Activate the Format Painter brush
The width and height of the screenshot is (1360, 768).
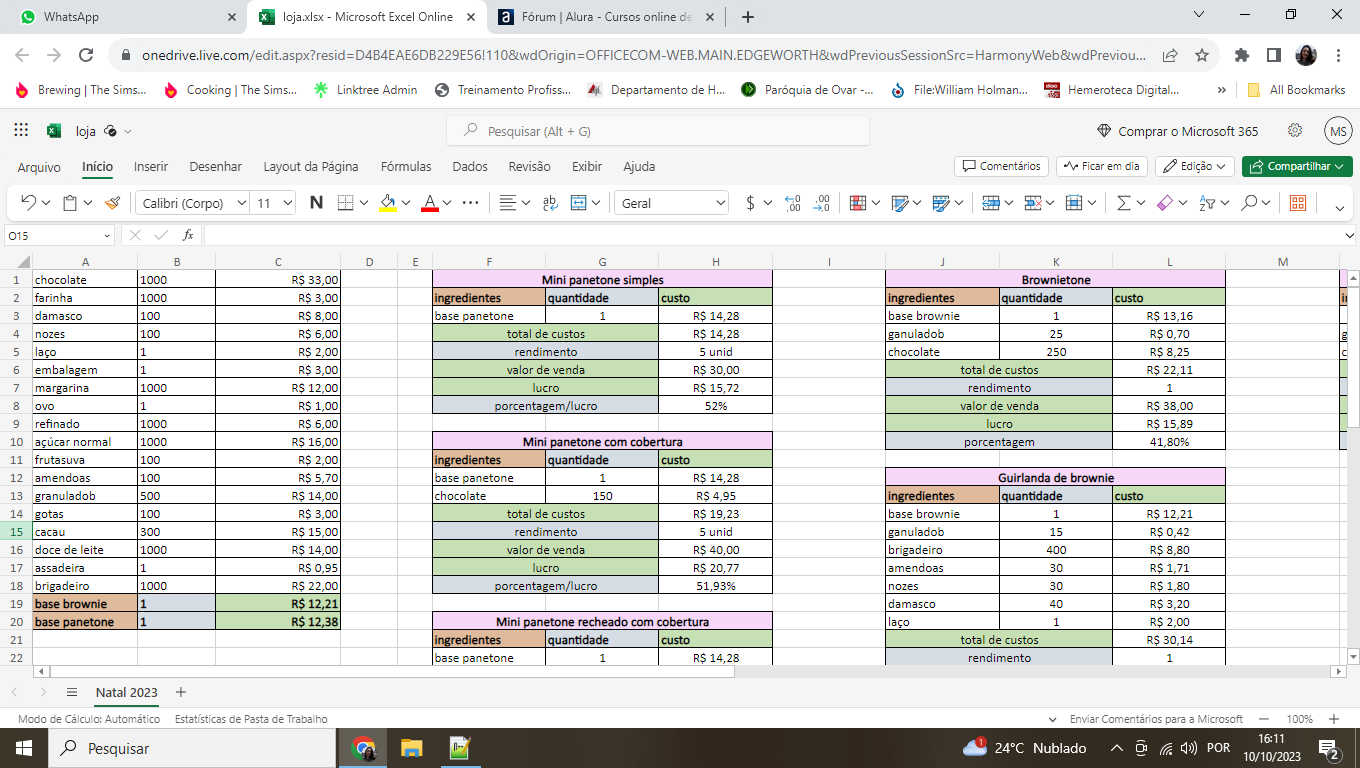coord(112,203)
